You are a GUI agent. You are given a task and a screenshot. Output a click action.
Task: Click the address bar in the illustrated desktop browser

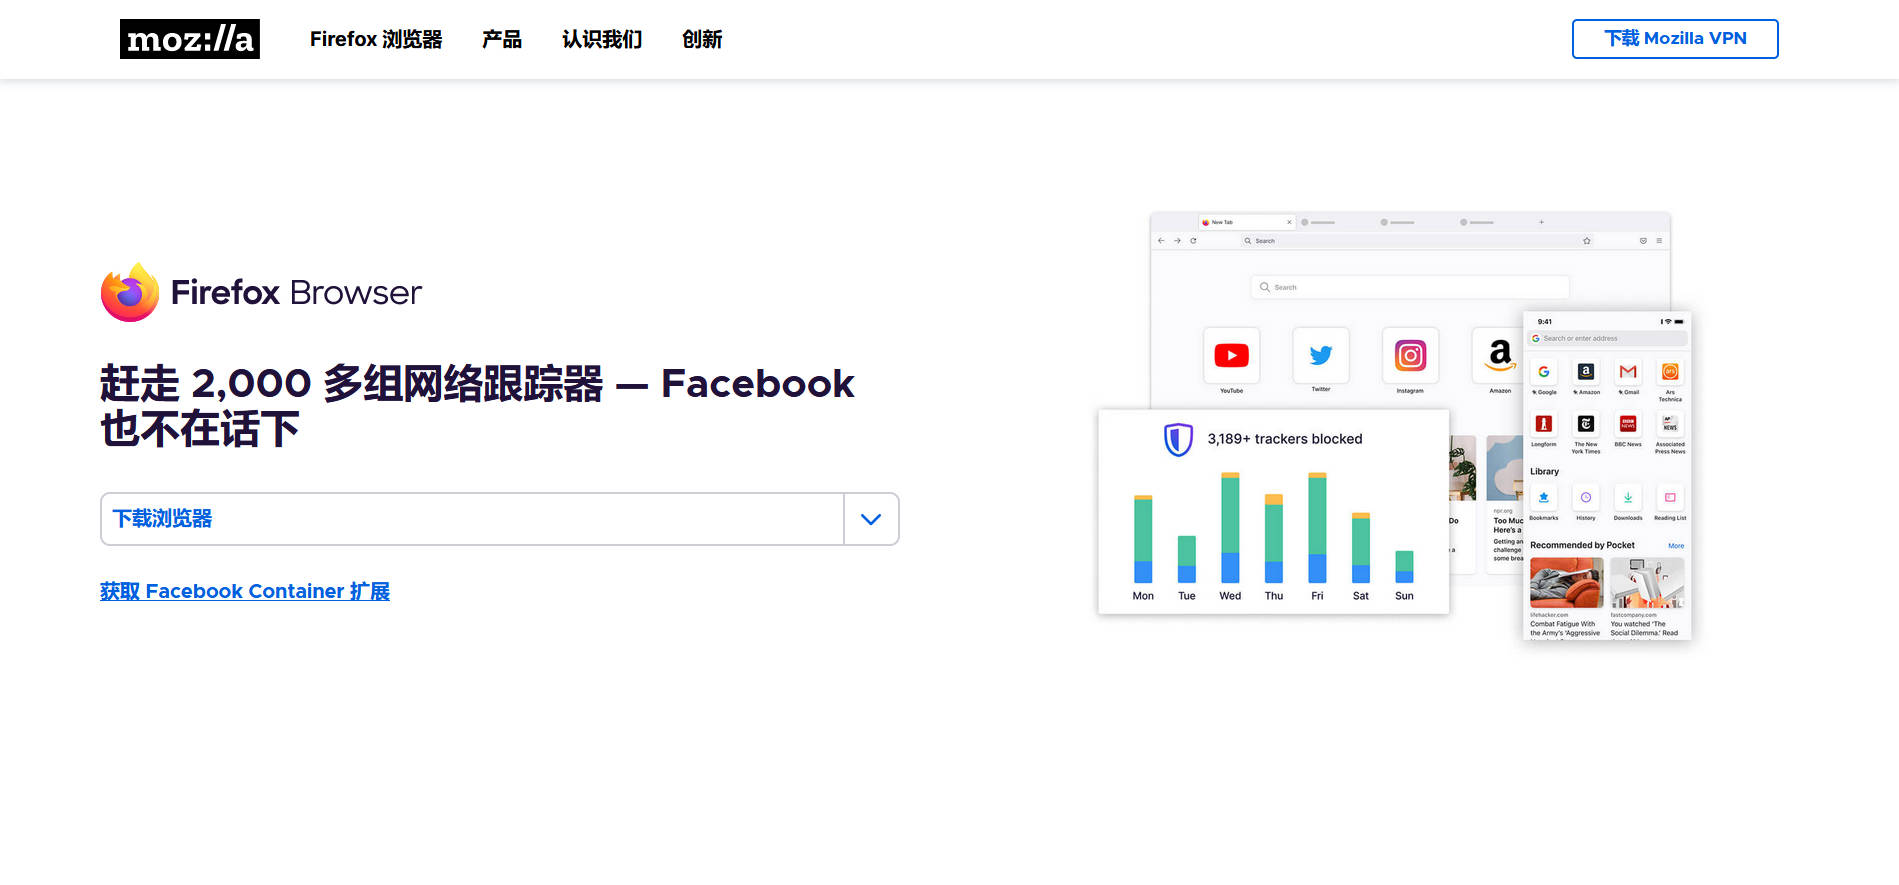[1418, 241]
